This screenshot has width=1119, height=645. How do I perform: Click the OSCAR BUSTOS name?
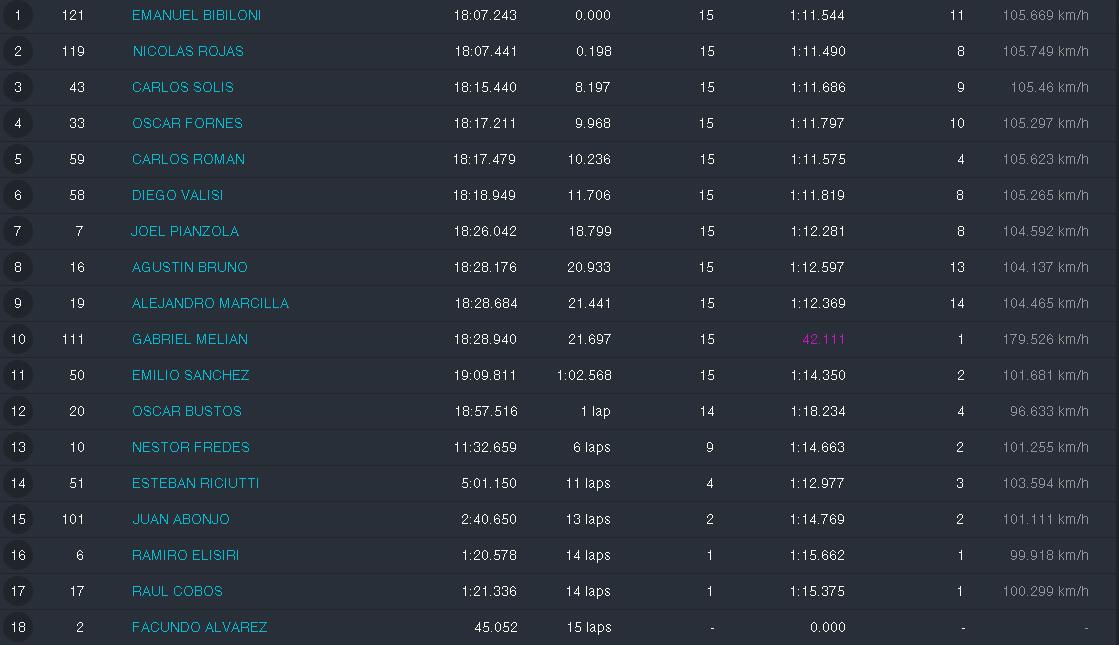[187, 411]
